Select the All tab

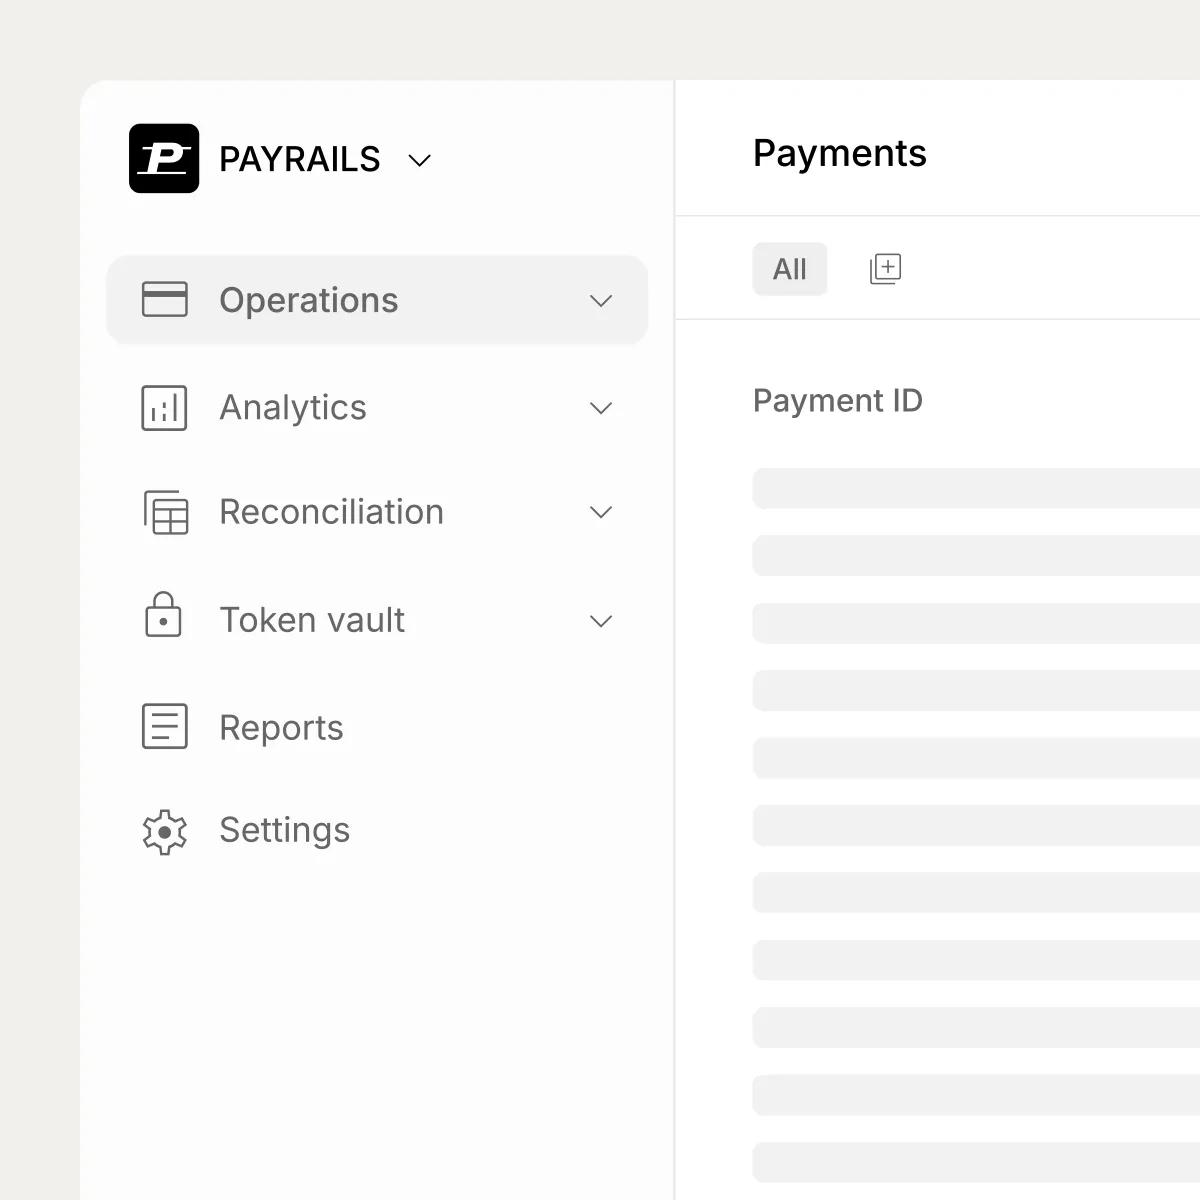(x=790, y=269)
